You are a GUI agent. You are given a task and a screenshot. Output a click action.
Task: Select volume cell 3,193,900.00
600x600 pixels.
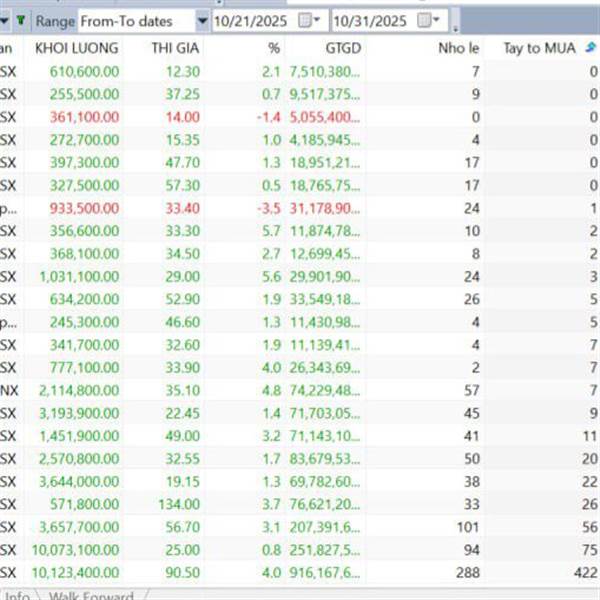(79, 413)
